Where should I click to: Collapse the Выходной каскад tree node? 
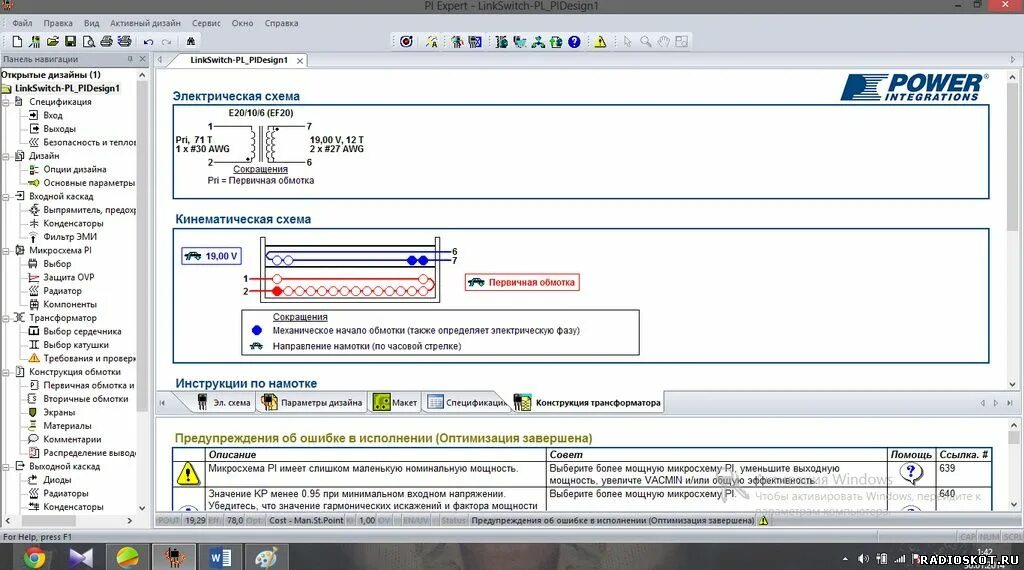(x=6, y=467)
